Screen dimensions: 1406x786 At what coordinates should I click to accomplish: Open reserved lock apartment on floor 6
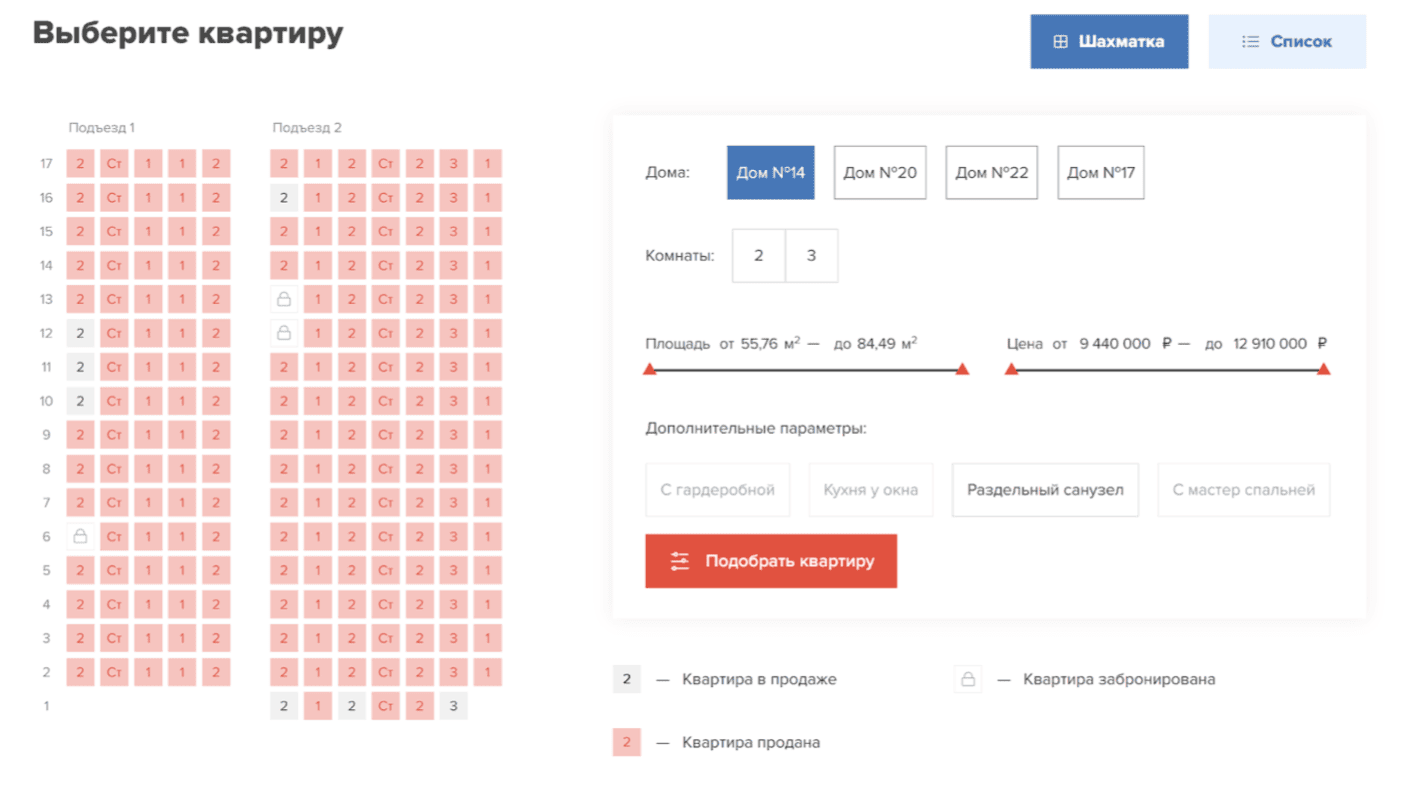pyautogui.click(x=80, y=537)
